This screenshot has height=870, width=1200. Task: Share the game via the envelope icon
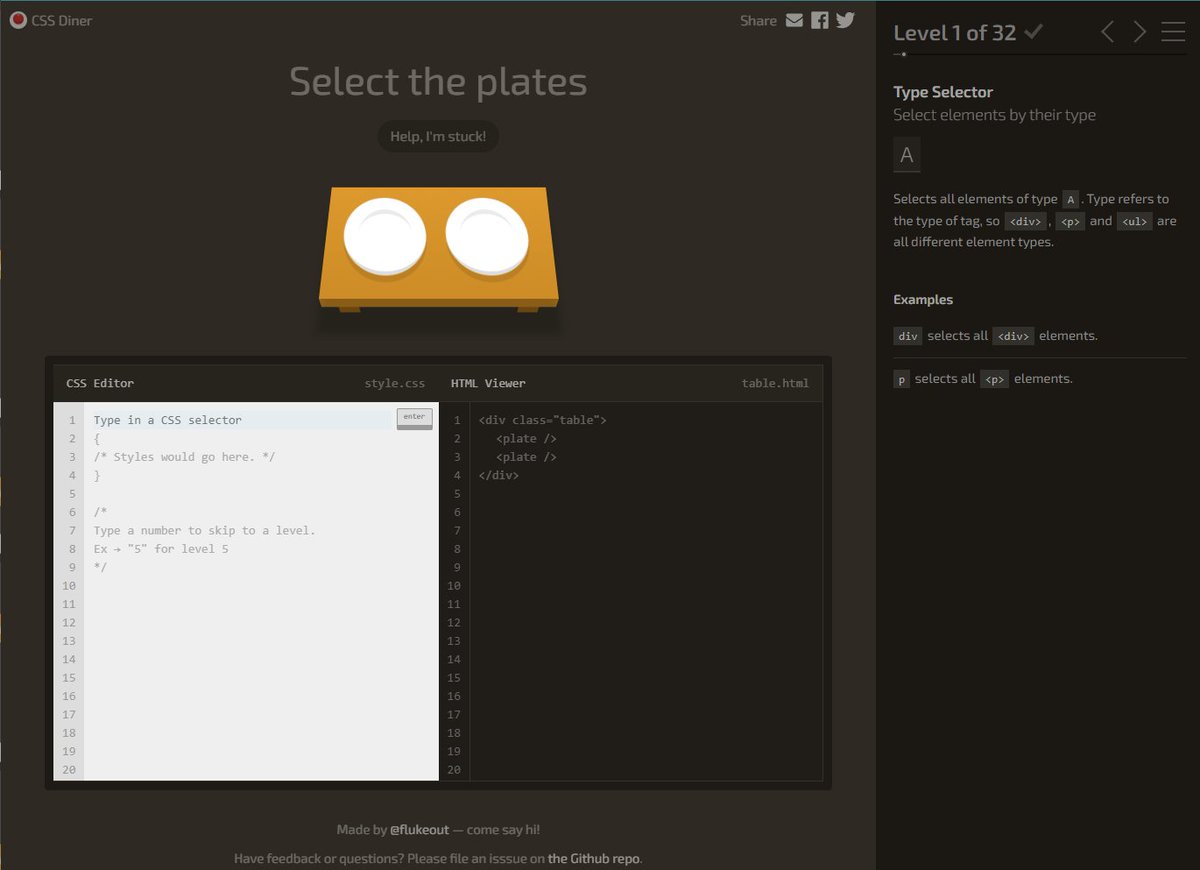[x=793, y=20]
